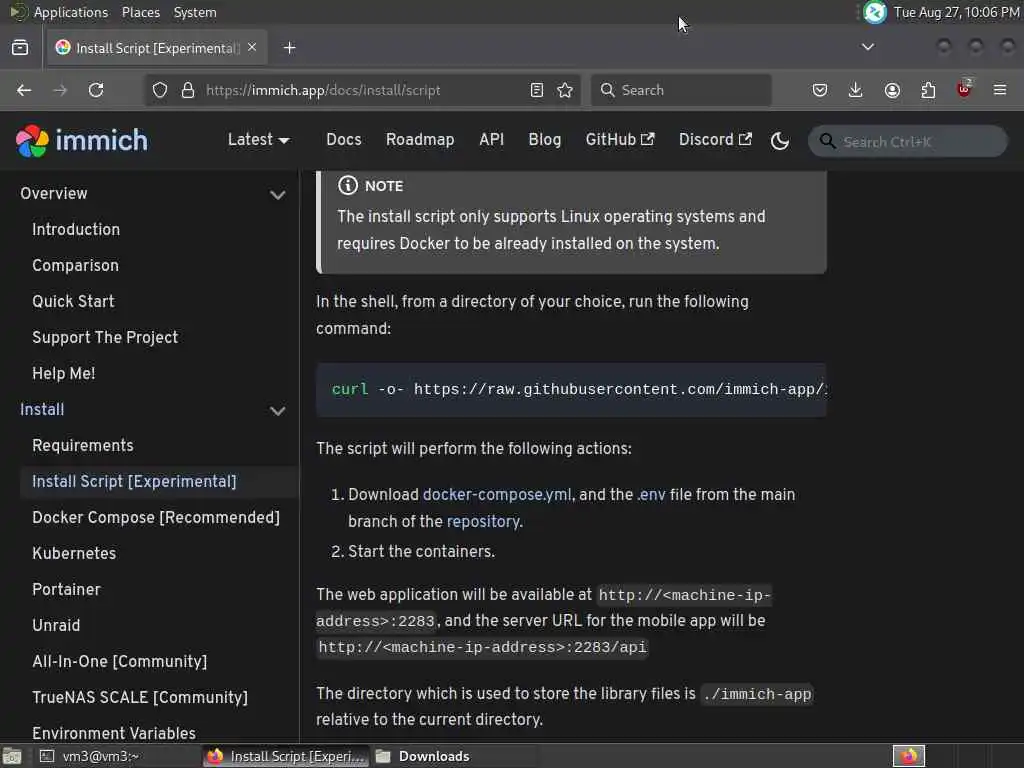Follow the .env file link

[x=651, y=494]
